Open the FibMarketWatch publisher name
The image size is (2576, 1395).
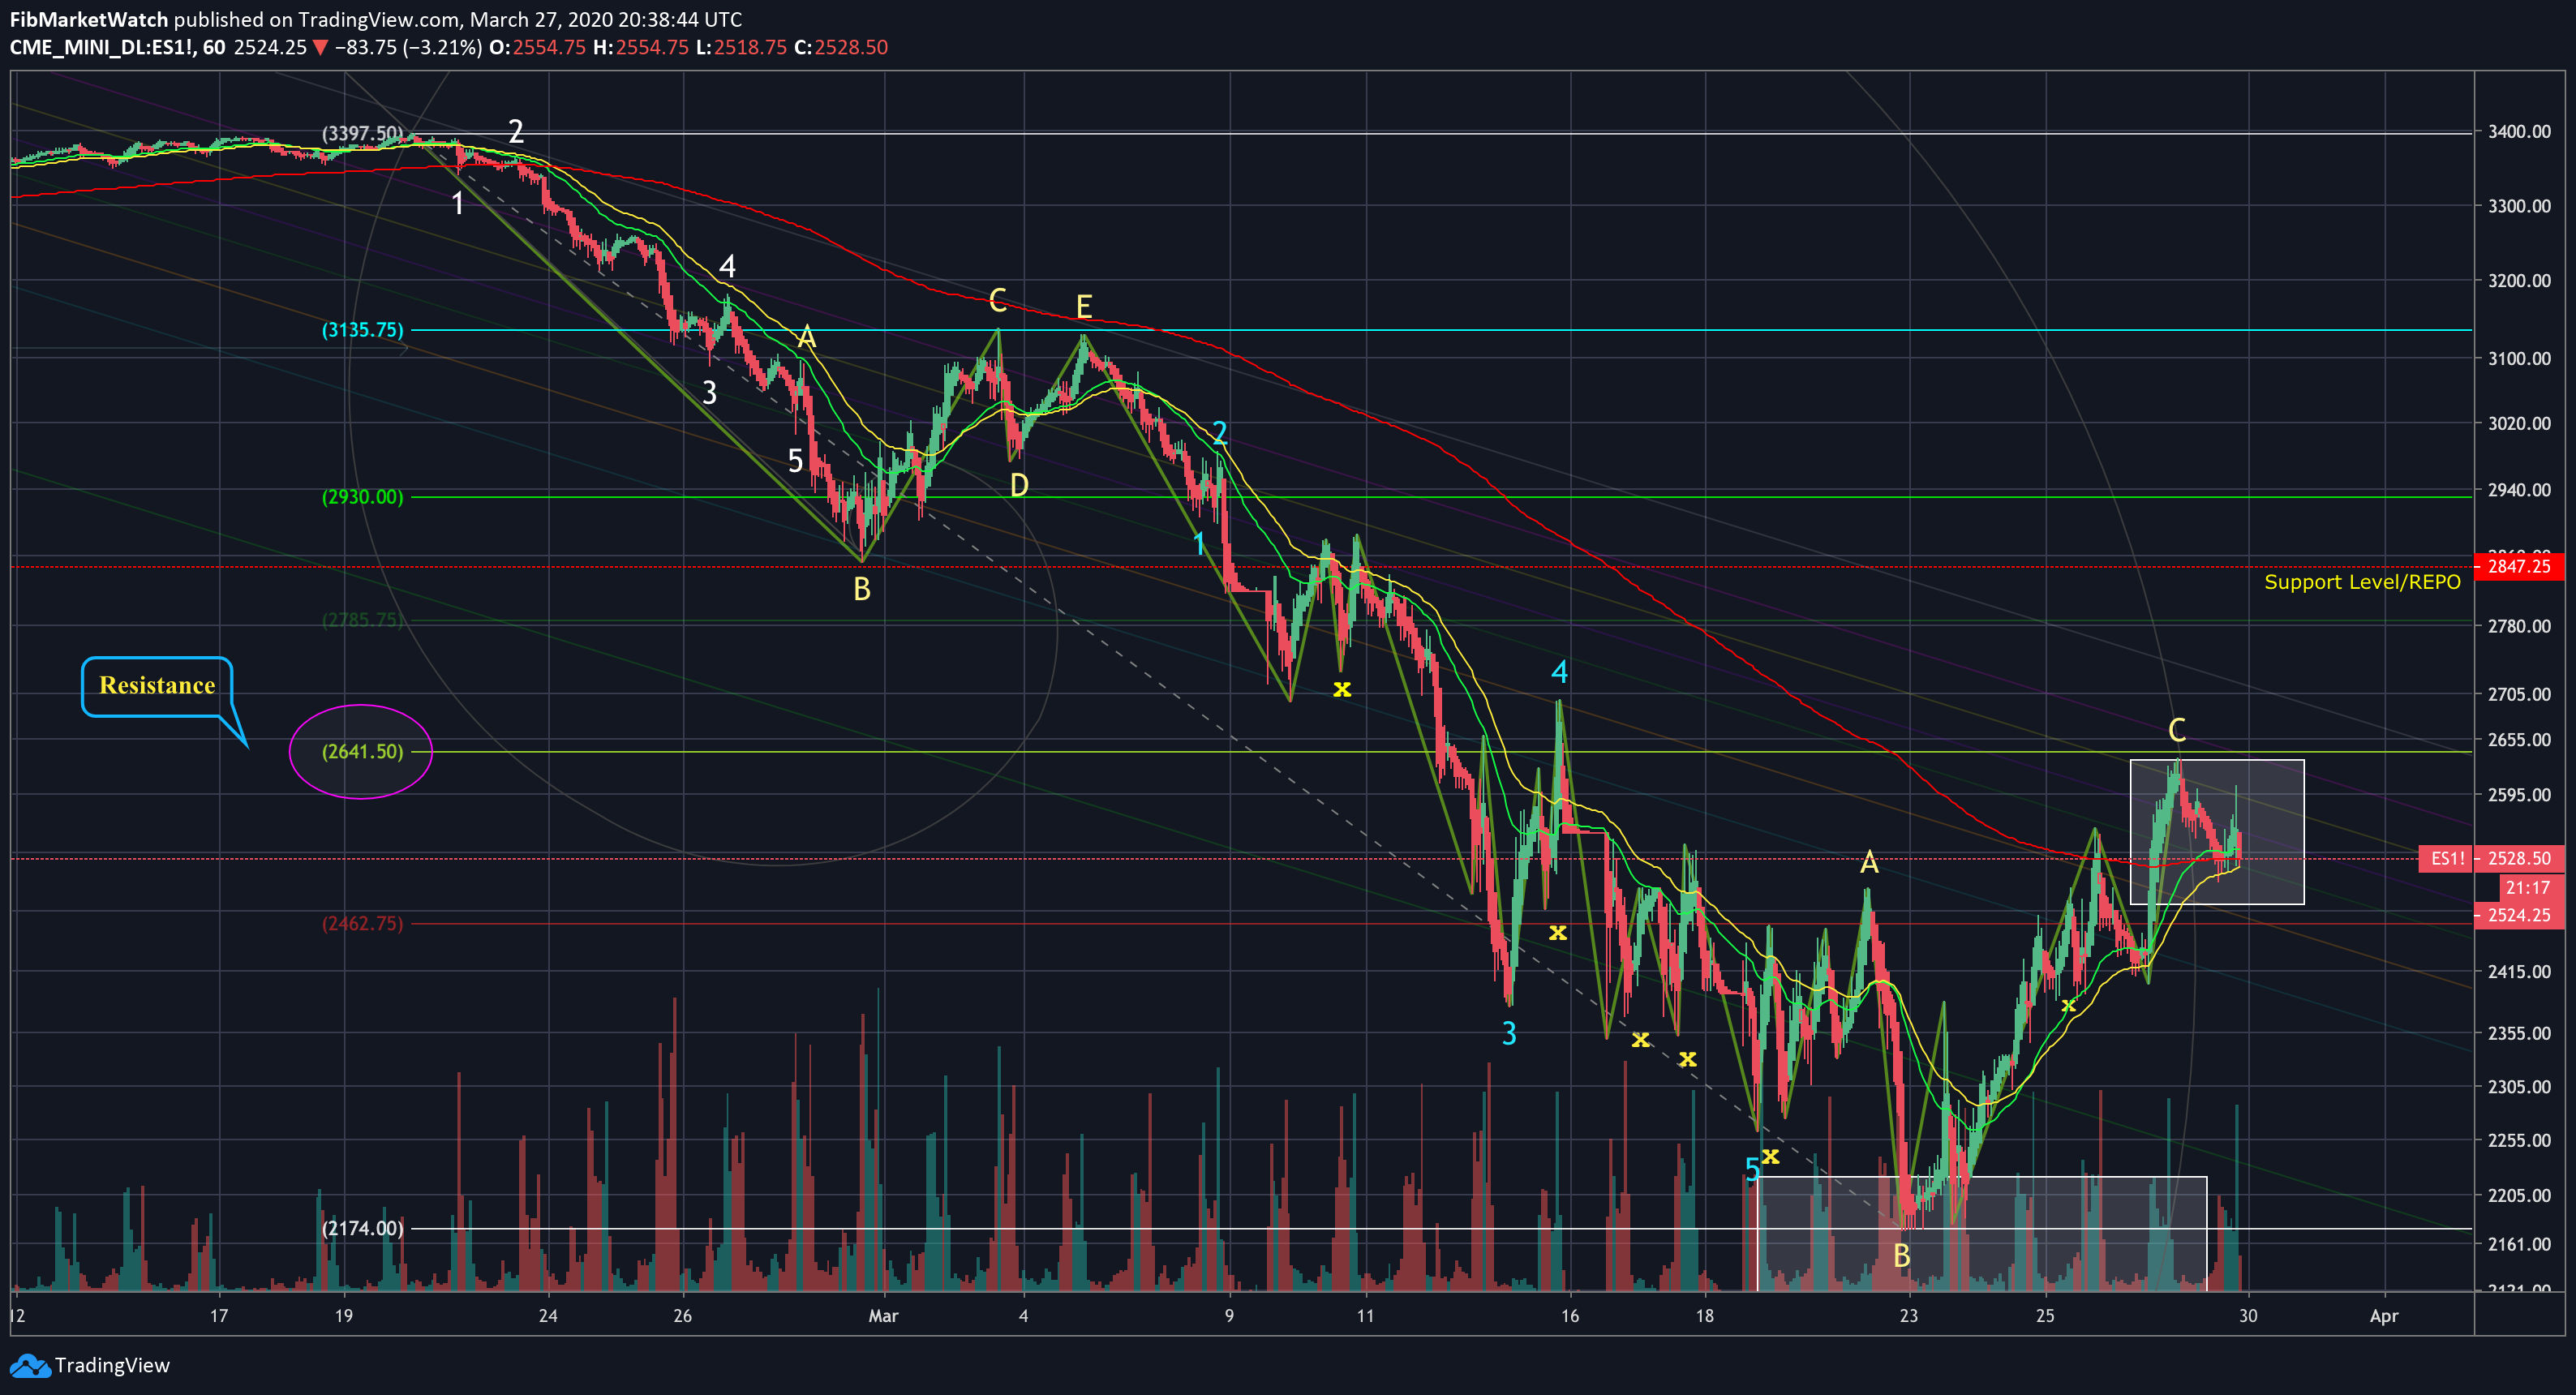(x=89, y=19)
